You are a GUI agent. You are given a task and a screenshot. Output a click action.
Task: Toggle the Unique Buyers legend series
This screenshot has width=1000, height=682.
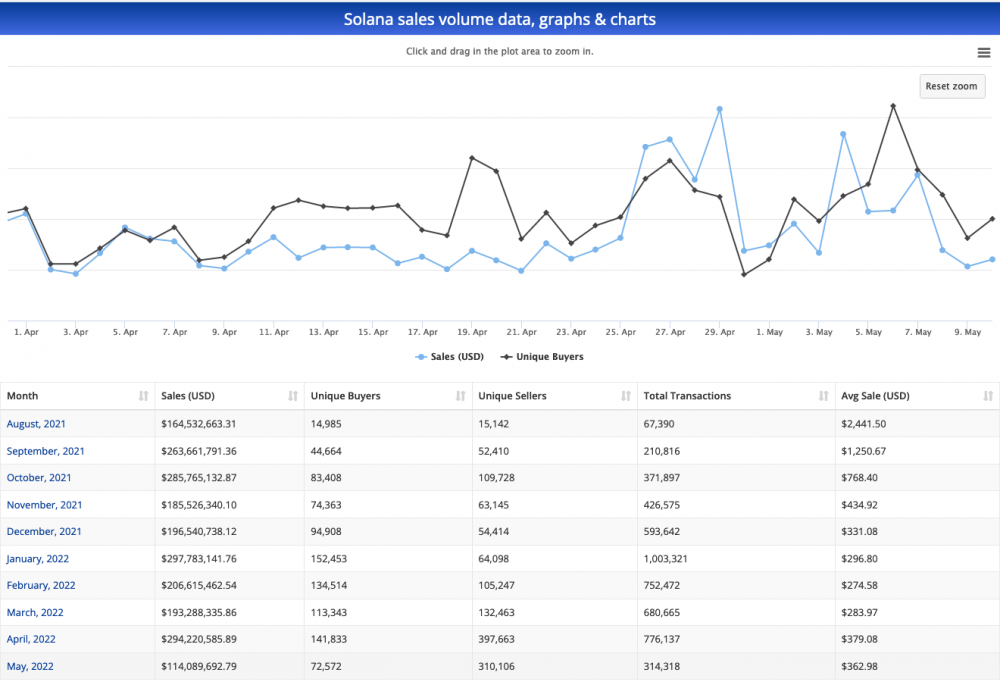tap(542, 357)
